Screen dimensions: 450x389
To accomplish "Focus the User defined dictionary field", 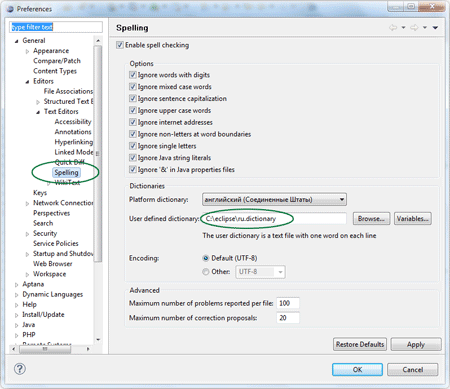I will tap(275, 219).
